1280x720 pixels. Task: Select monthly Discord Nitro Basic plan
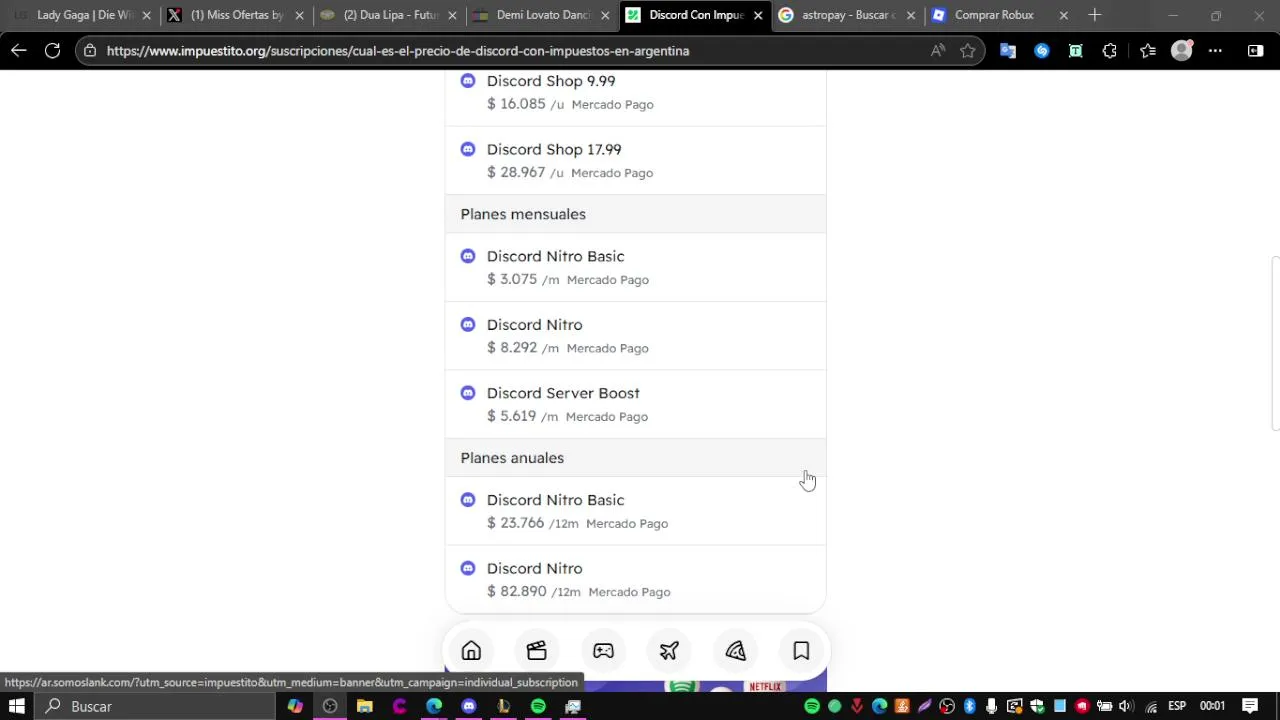click(x=635, y=267)
